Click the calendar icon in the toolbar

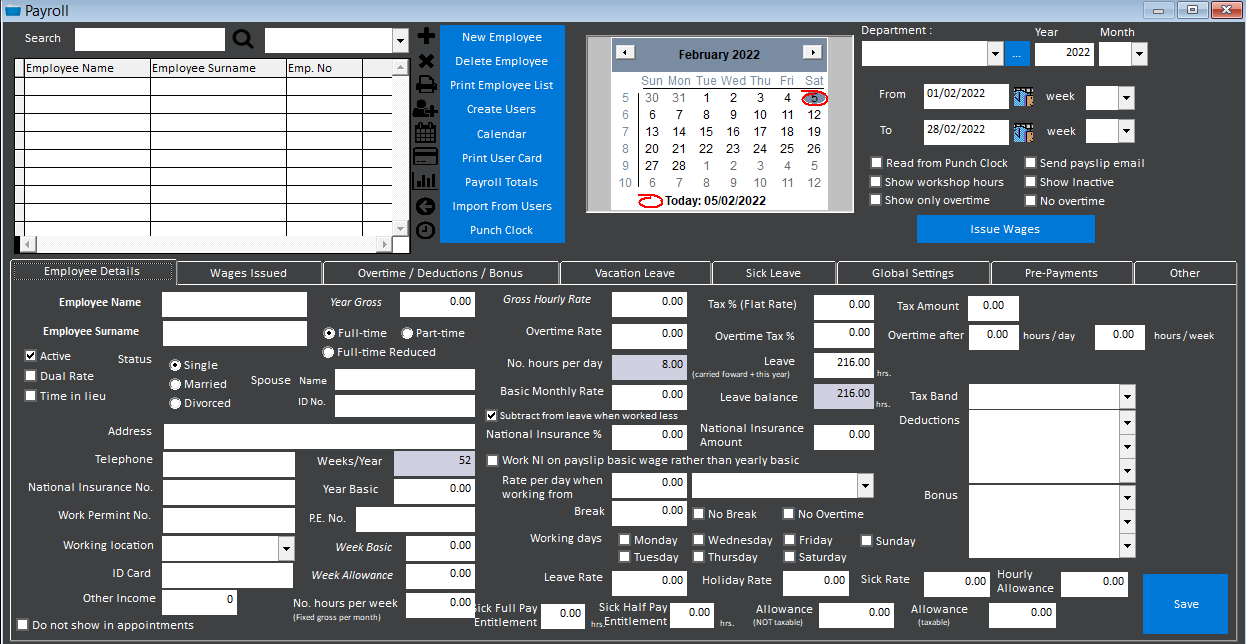[425, 133]
